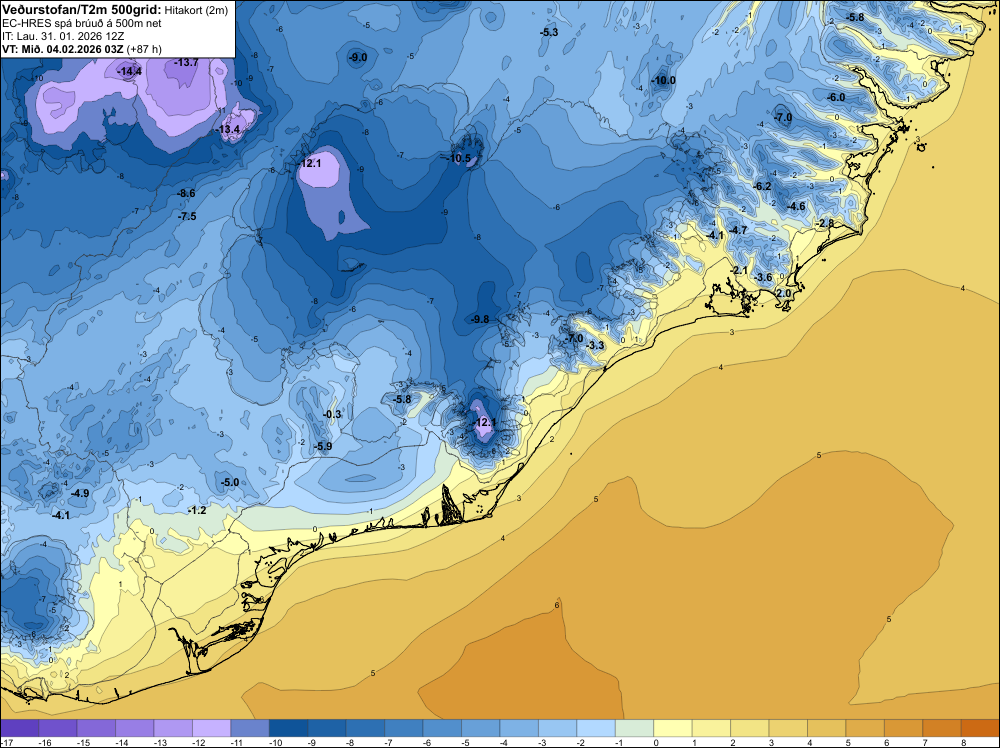Click the "VT: Mið. 04.02.2026 03Z" valid time
Image resolution: width=1000 pixels, height=748 pixels.
pos(63,49)
